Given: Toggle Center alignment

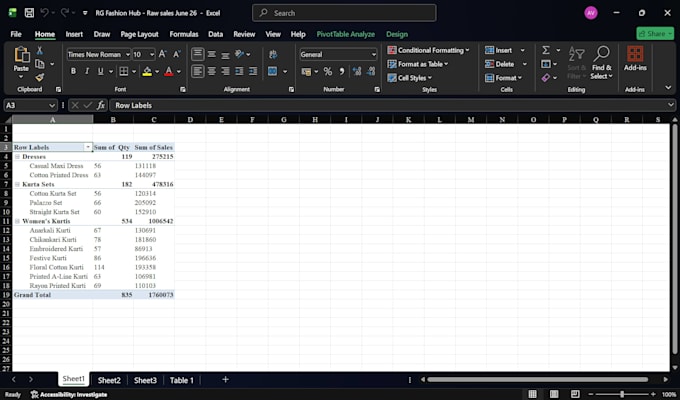Looking at the screenshot, I should (x=212, y=71).
